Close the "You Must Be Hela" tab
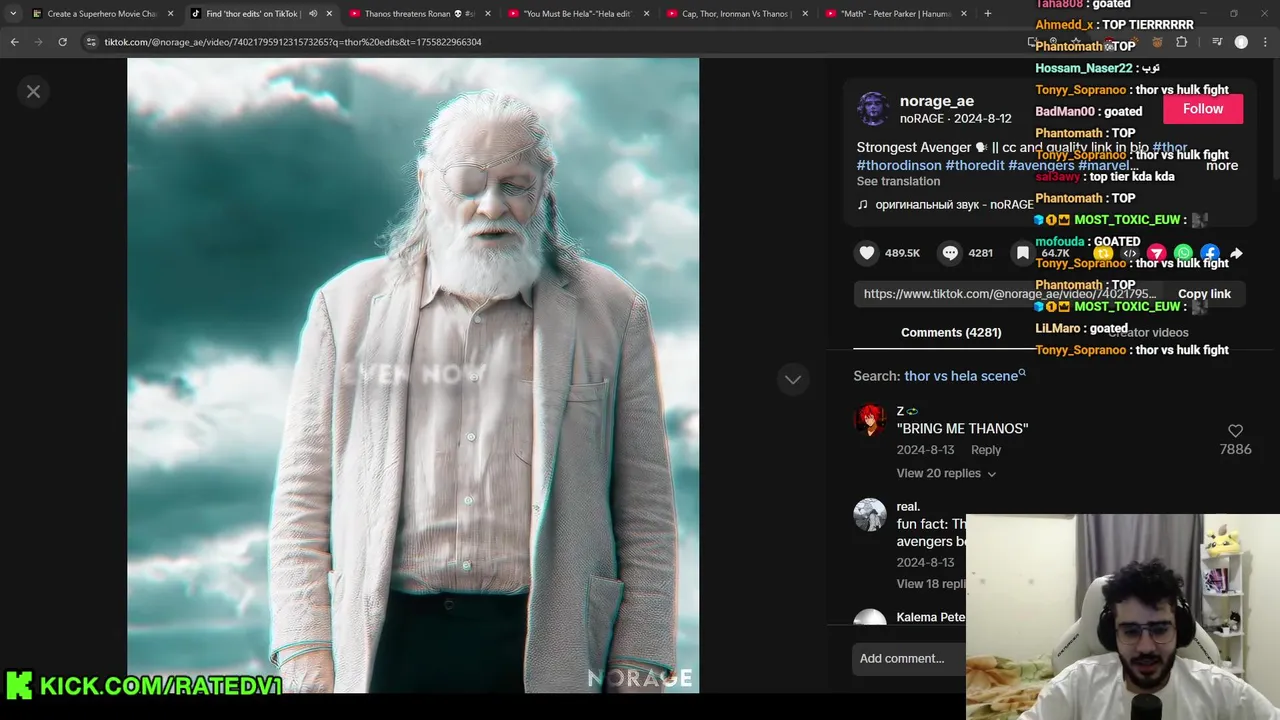The image size is (1280, 720). pyautogui.click(x=647, y=14)
